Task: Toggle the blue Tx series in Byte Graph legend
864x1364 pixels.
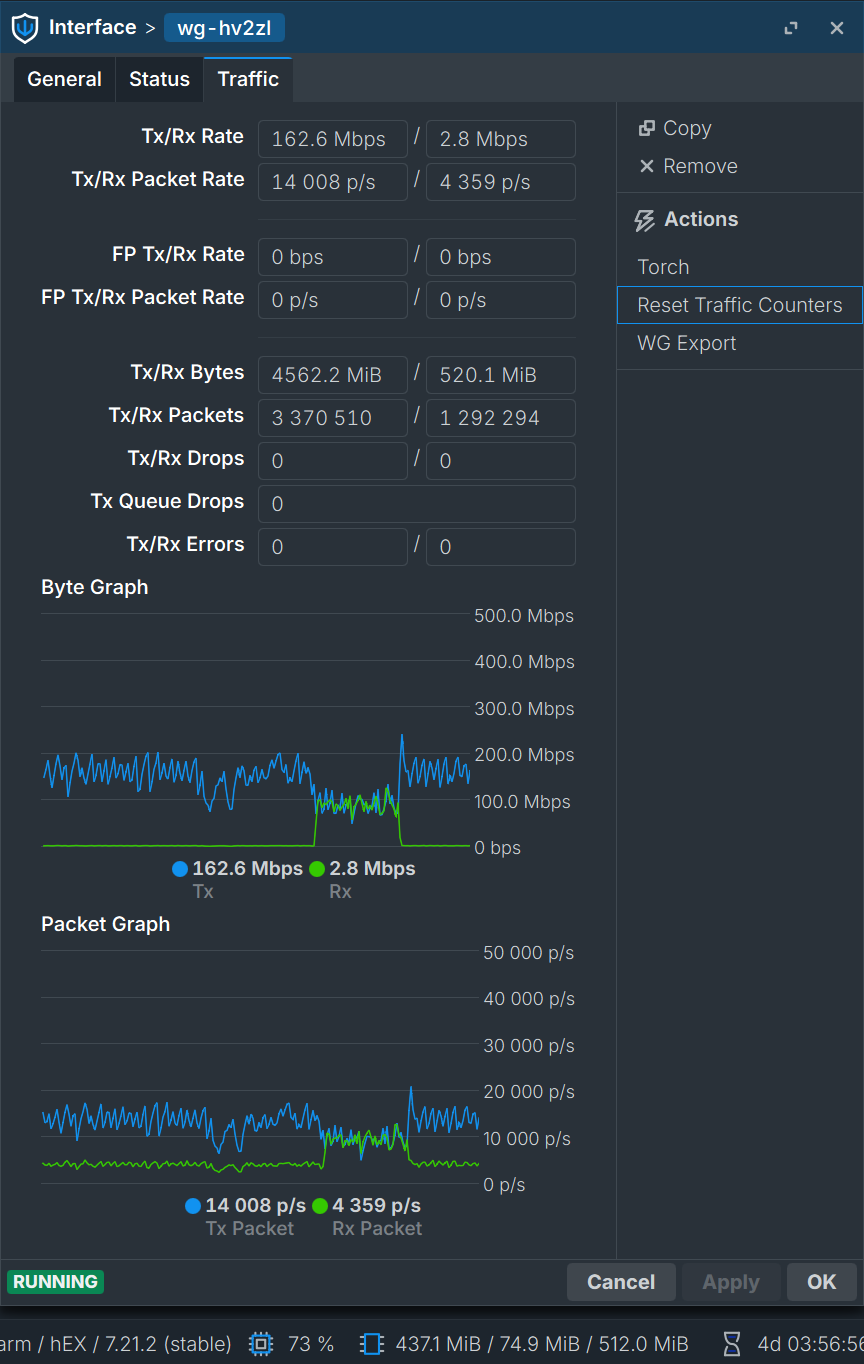Action: coord(180,869)
